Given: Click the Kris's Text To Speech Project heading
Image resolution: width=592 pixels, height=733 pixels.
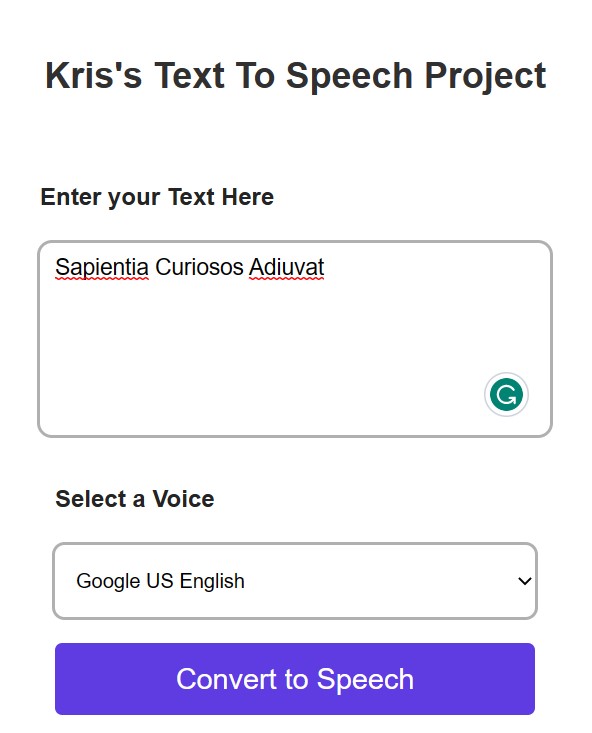Looking at the screenshot, I should (x=296, y=76).
